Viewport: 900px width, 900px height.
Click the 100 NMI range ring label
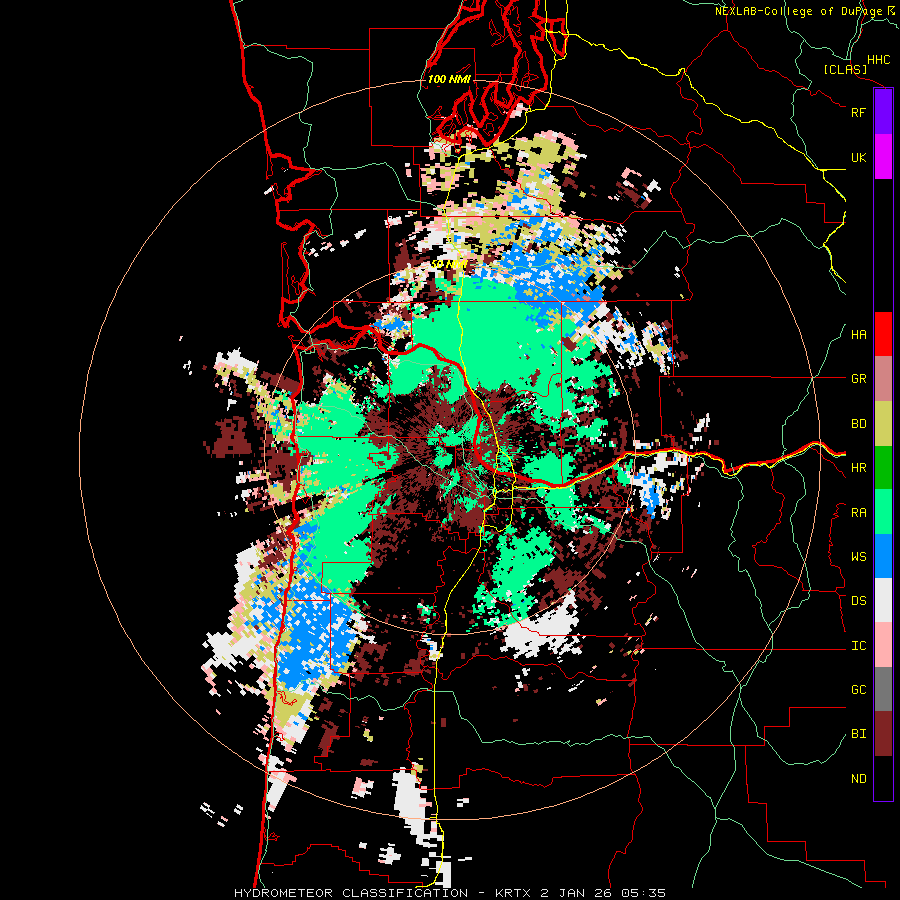[449, 79]
